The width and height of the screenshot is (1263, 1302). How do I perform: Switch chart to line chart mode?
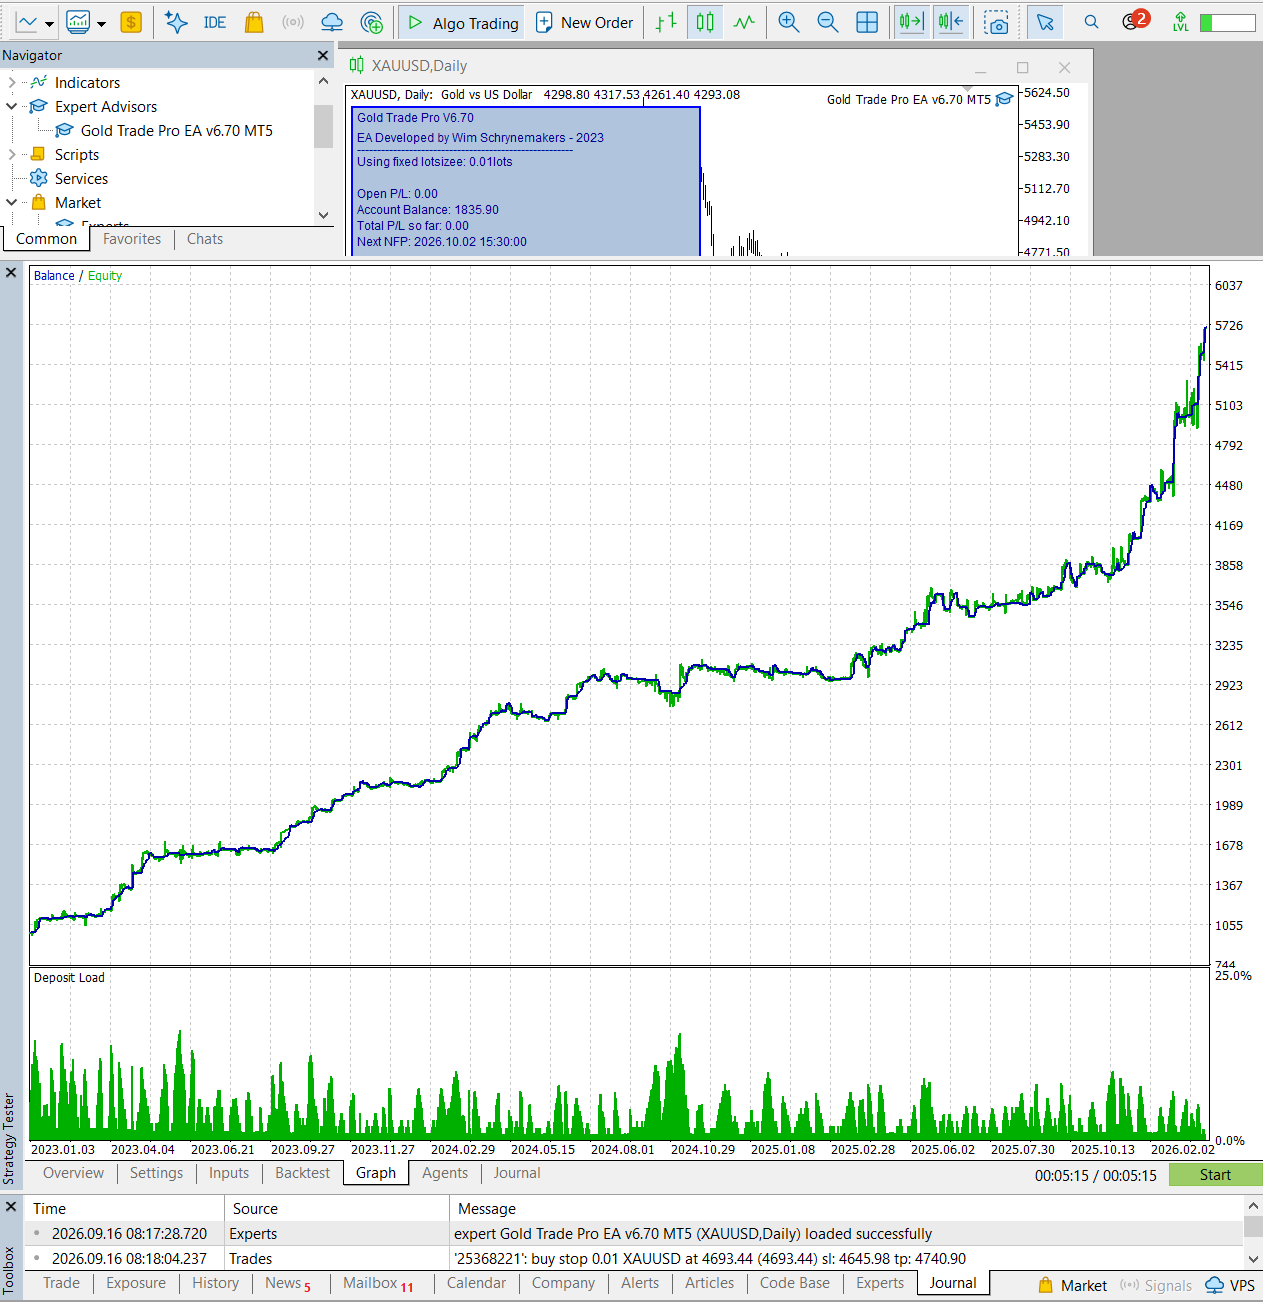click(x=744, y=22)
